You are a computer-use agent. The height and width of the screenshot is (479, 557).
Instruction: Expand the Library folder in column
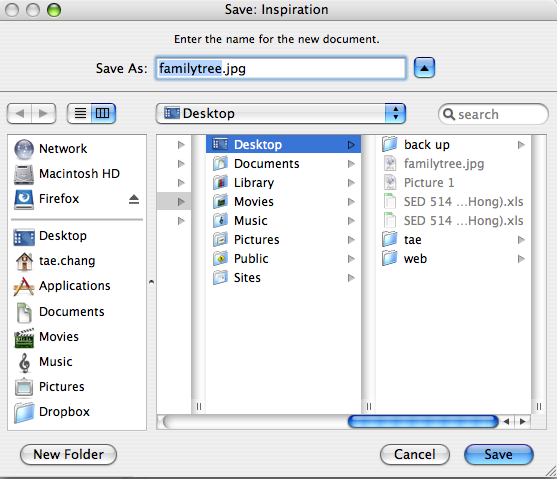pyautogui.click(x=351, y=183)
